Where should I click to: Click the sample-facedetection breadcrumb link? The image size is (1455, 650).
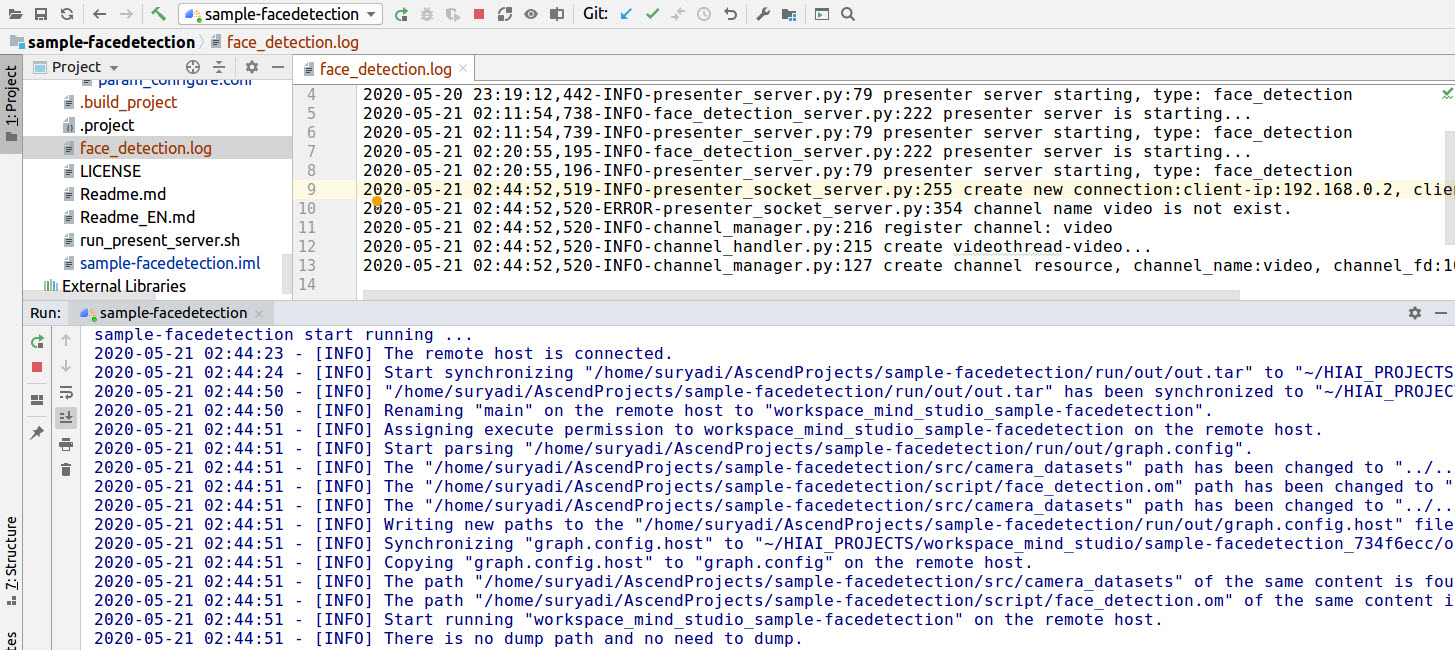(x=110, y=42)
